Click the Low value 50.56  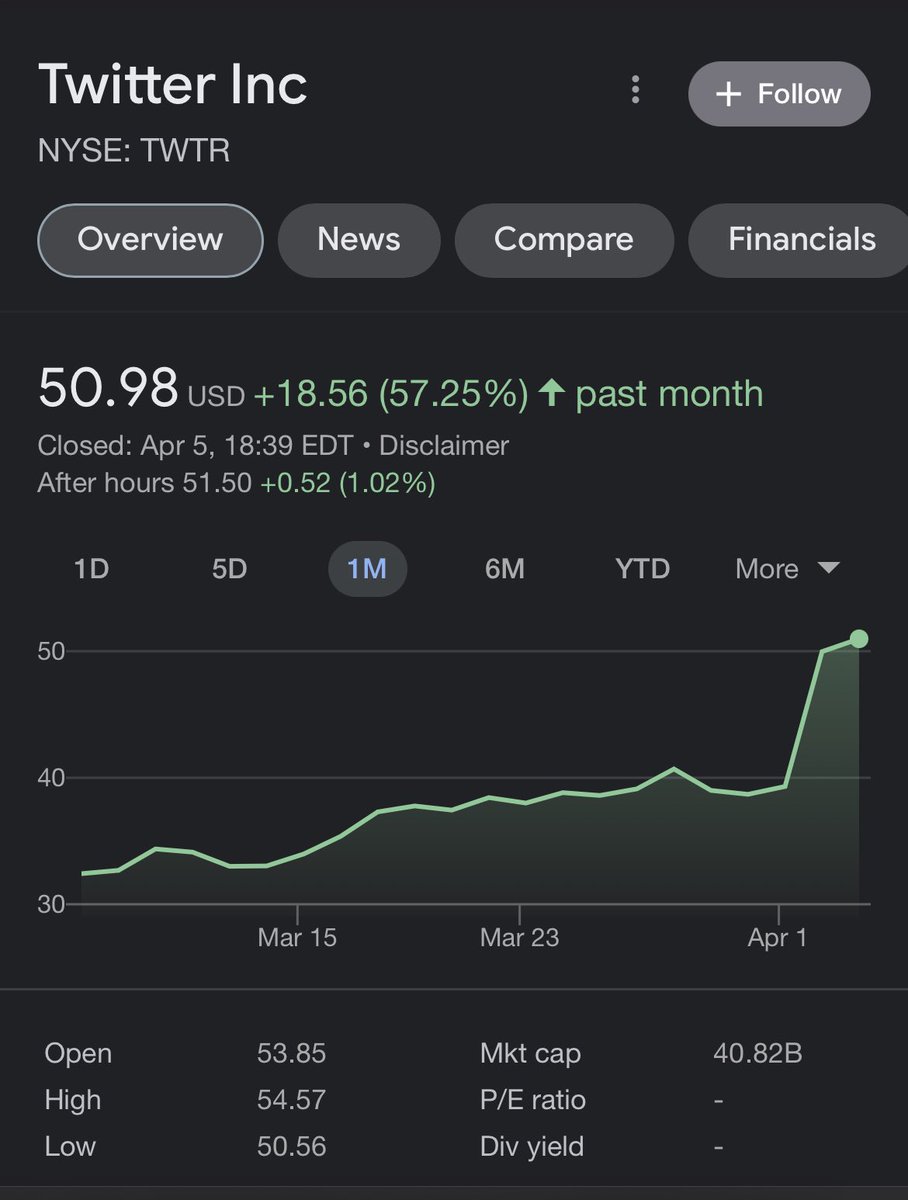pos(291,1146)
